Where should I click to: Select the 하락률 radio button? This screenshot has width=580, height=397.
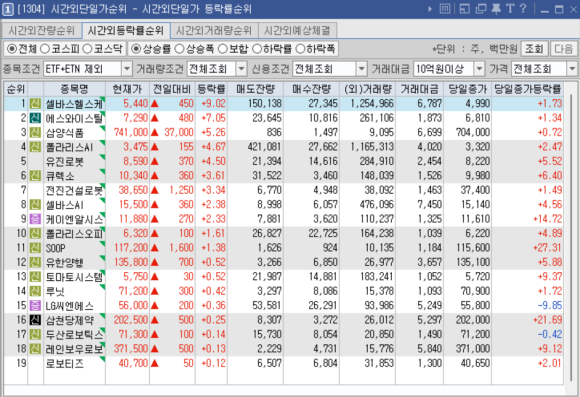257,49
